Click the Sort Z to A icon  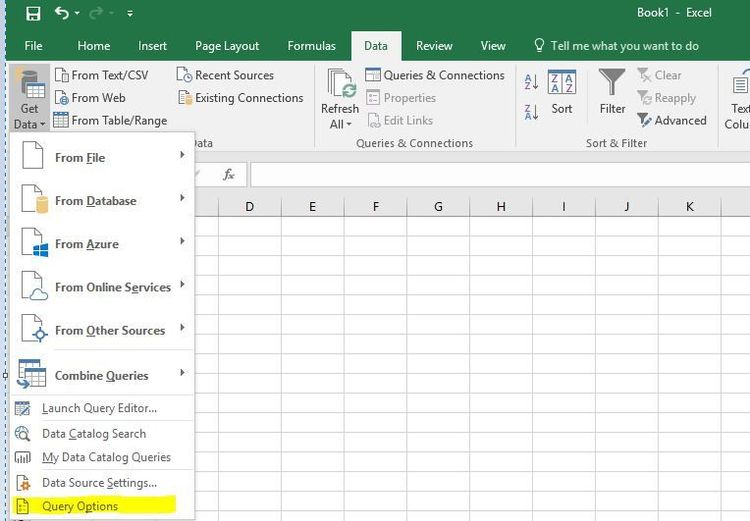pyautogui.click(x=531, y=112)
